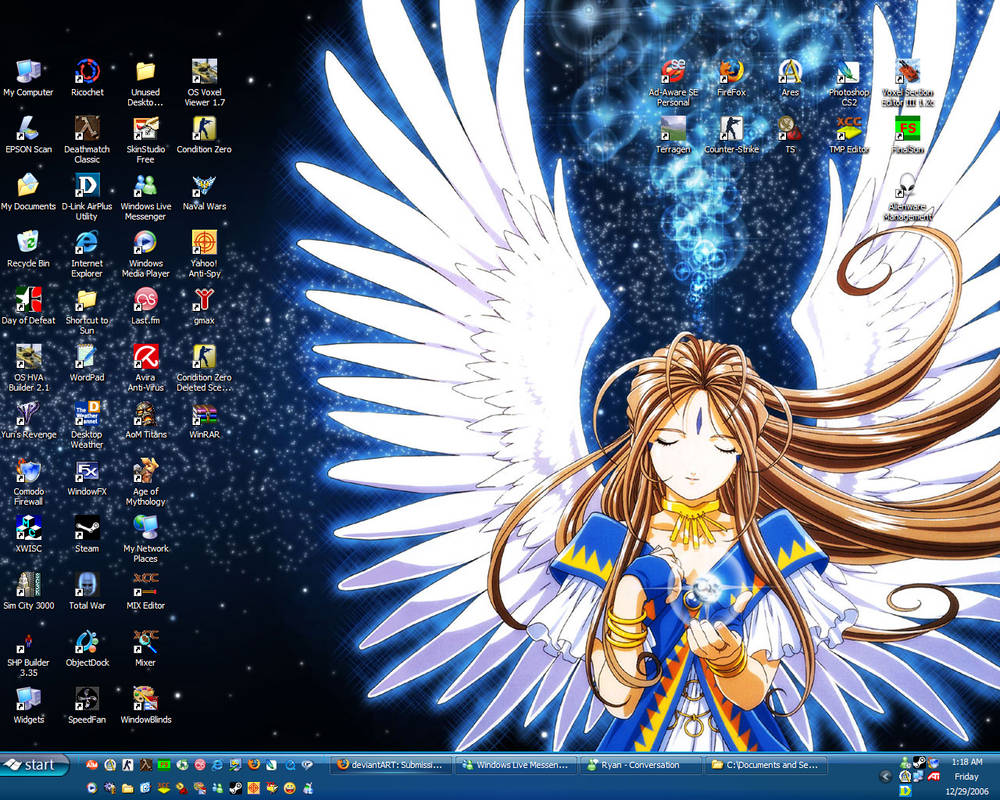The height and width of the screenshot is (800, 1000).
Task: Switch to Ryan - Conversation taskbar button
Action: pyautogui.click(x=641, y=765)
